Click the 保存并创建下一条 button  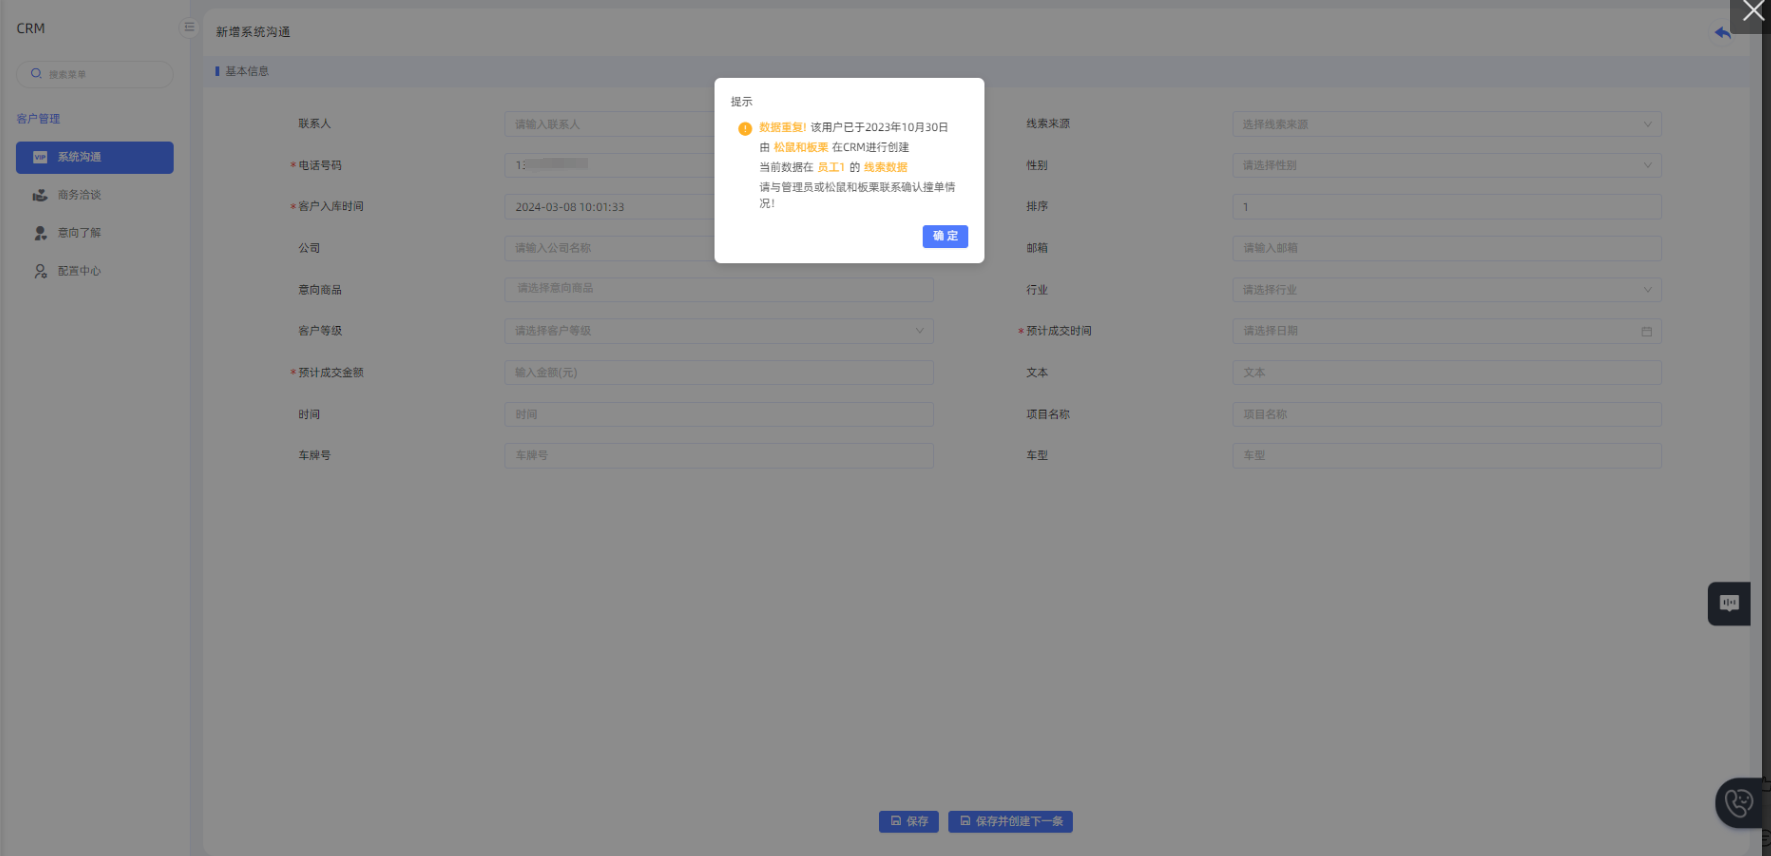[1010, 821]
